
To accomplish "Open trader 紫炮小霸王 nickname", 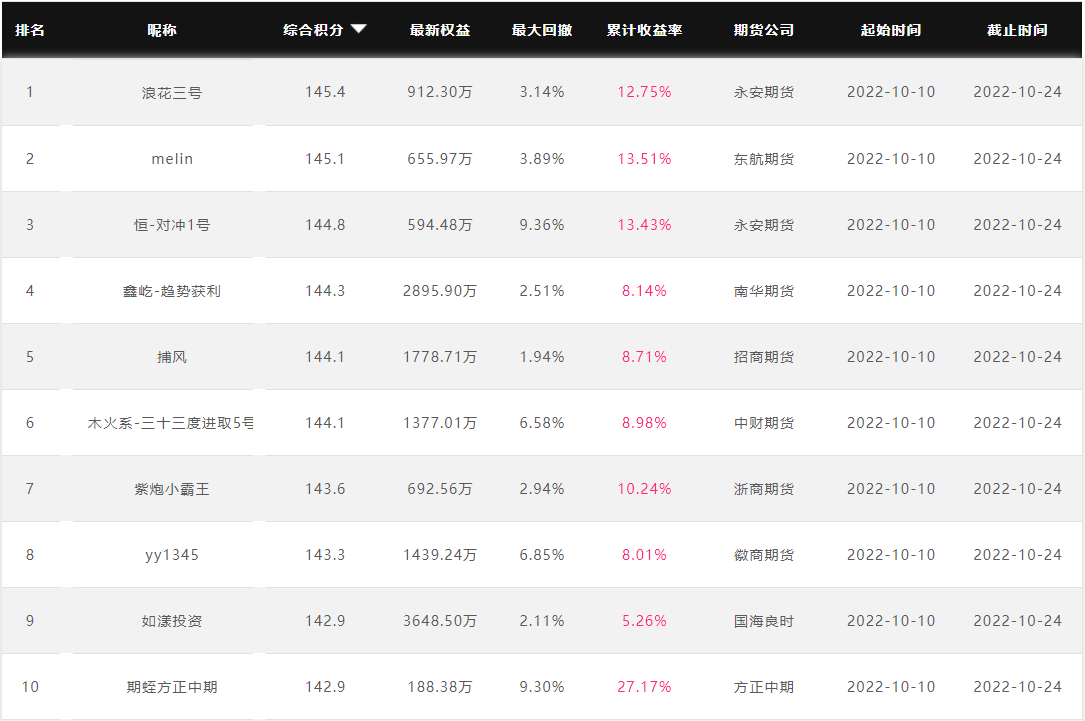I will [x=172, y=489].
